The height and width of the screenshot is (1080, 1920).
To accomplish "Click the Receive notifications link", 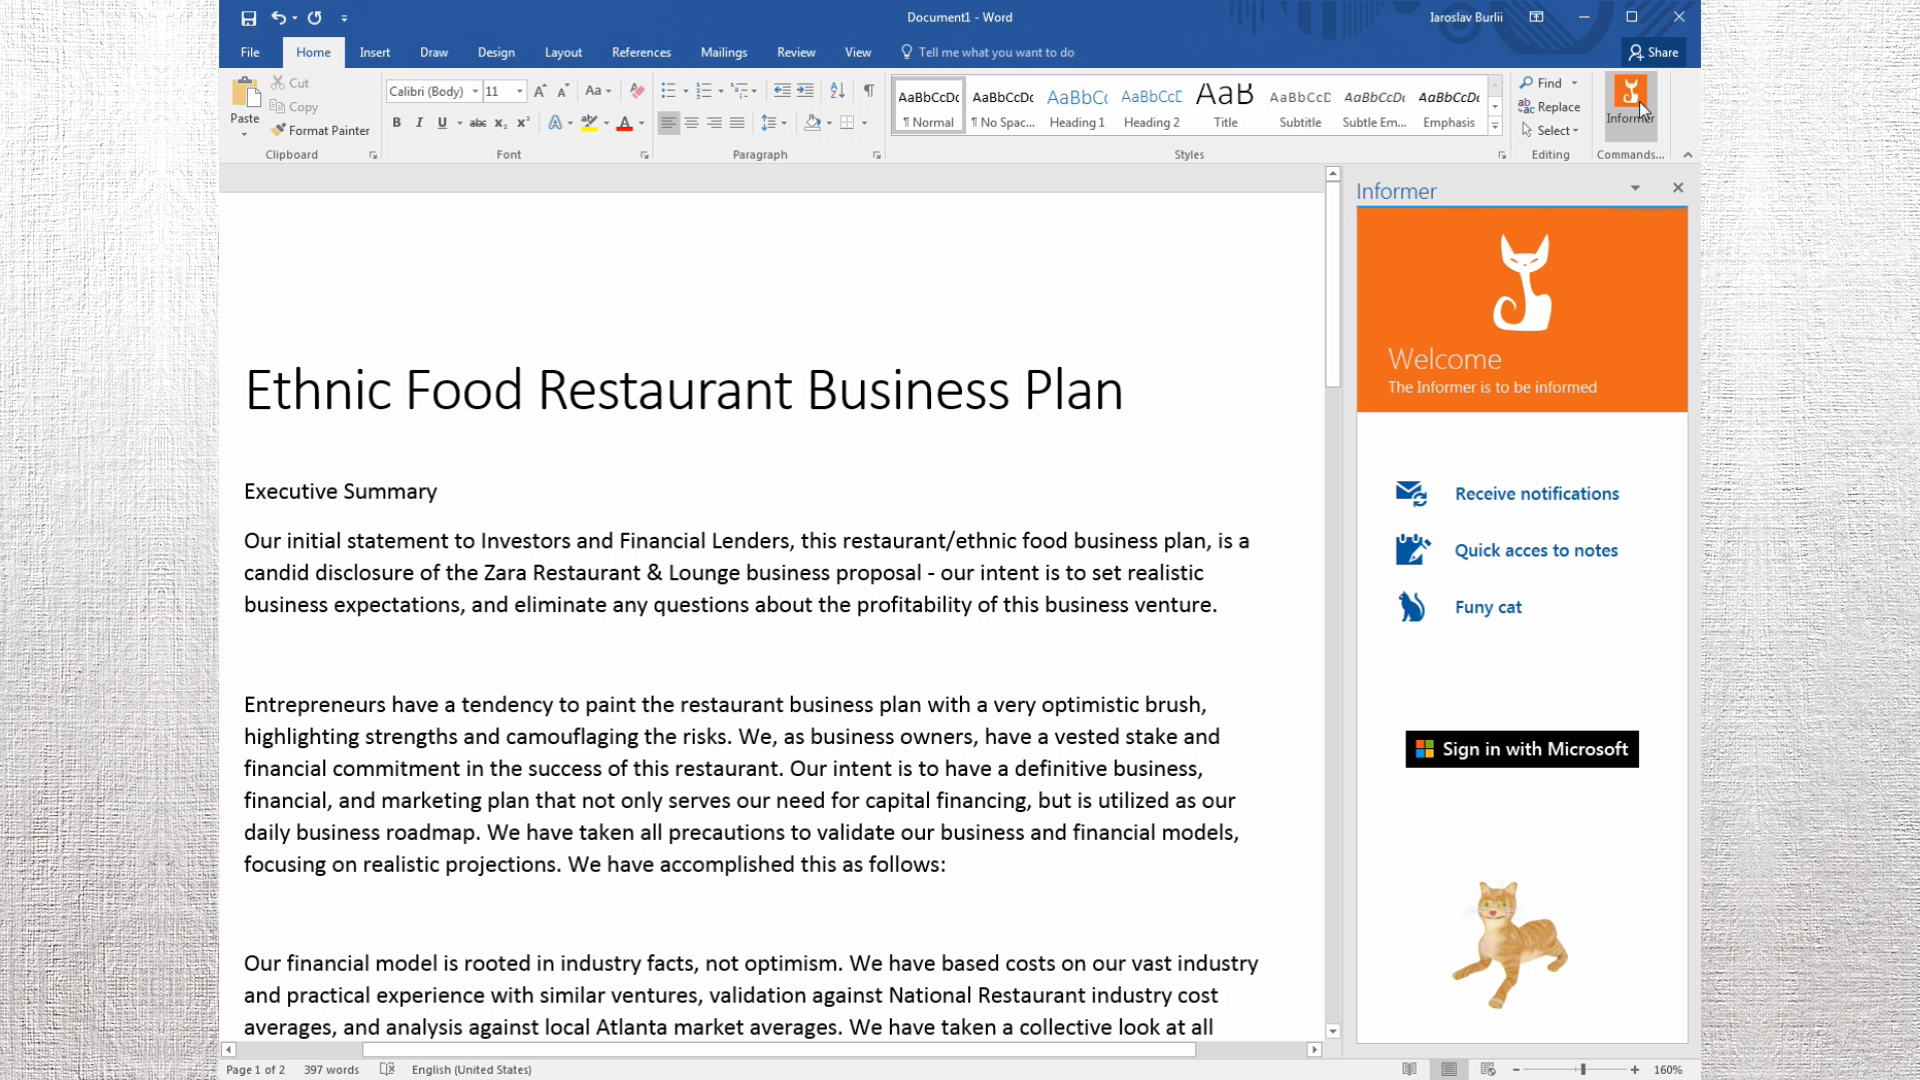I will pos(1536,494).
